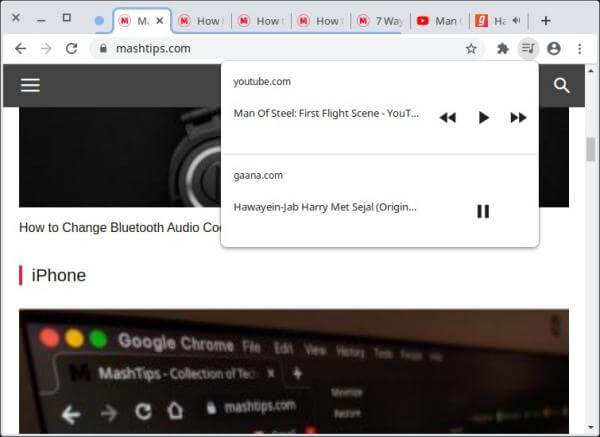Open the Extensions puzzle icon

pyautogui.click(x=502, y=49)
